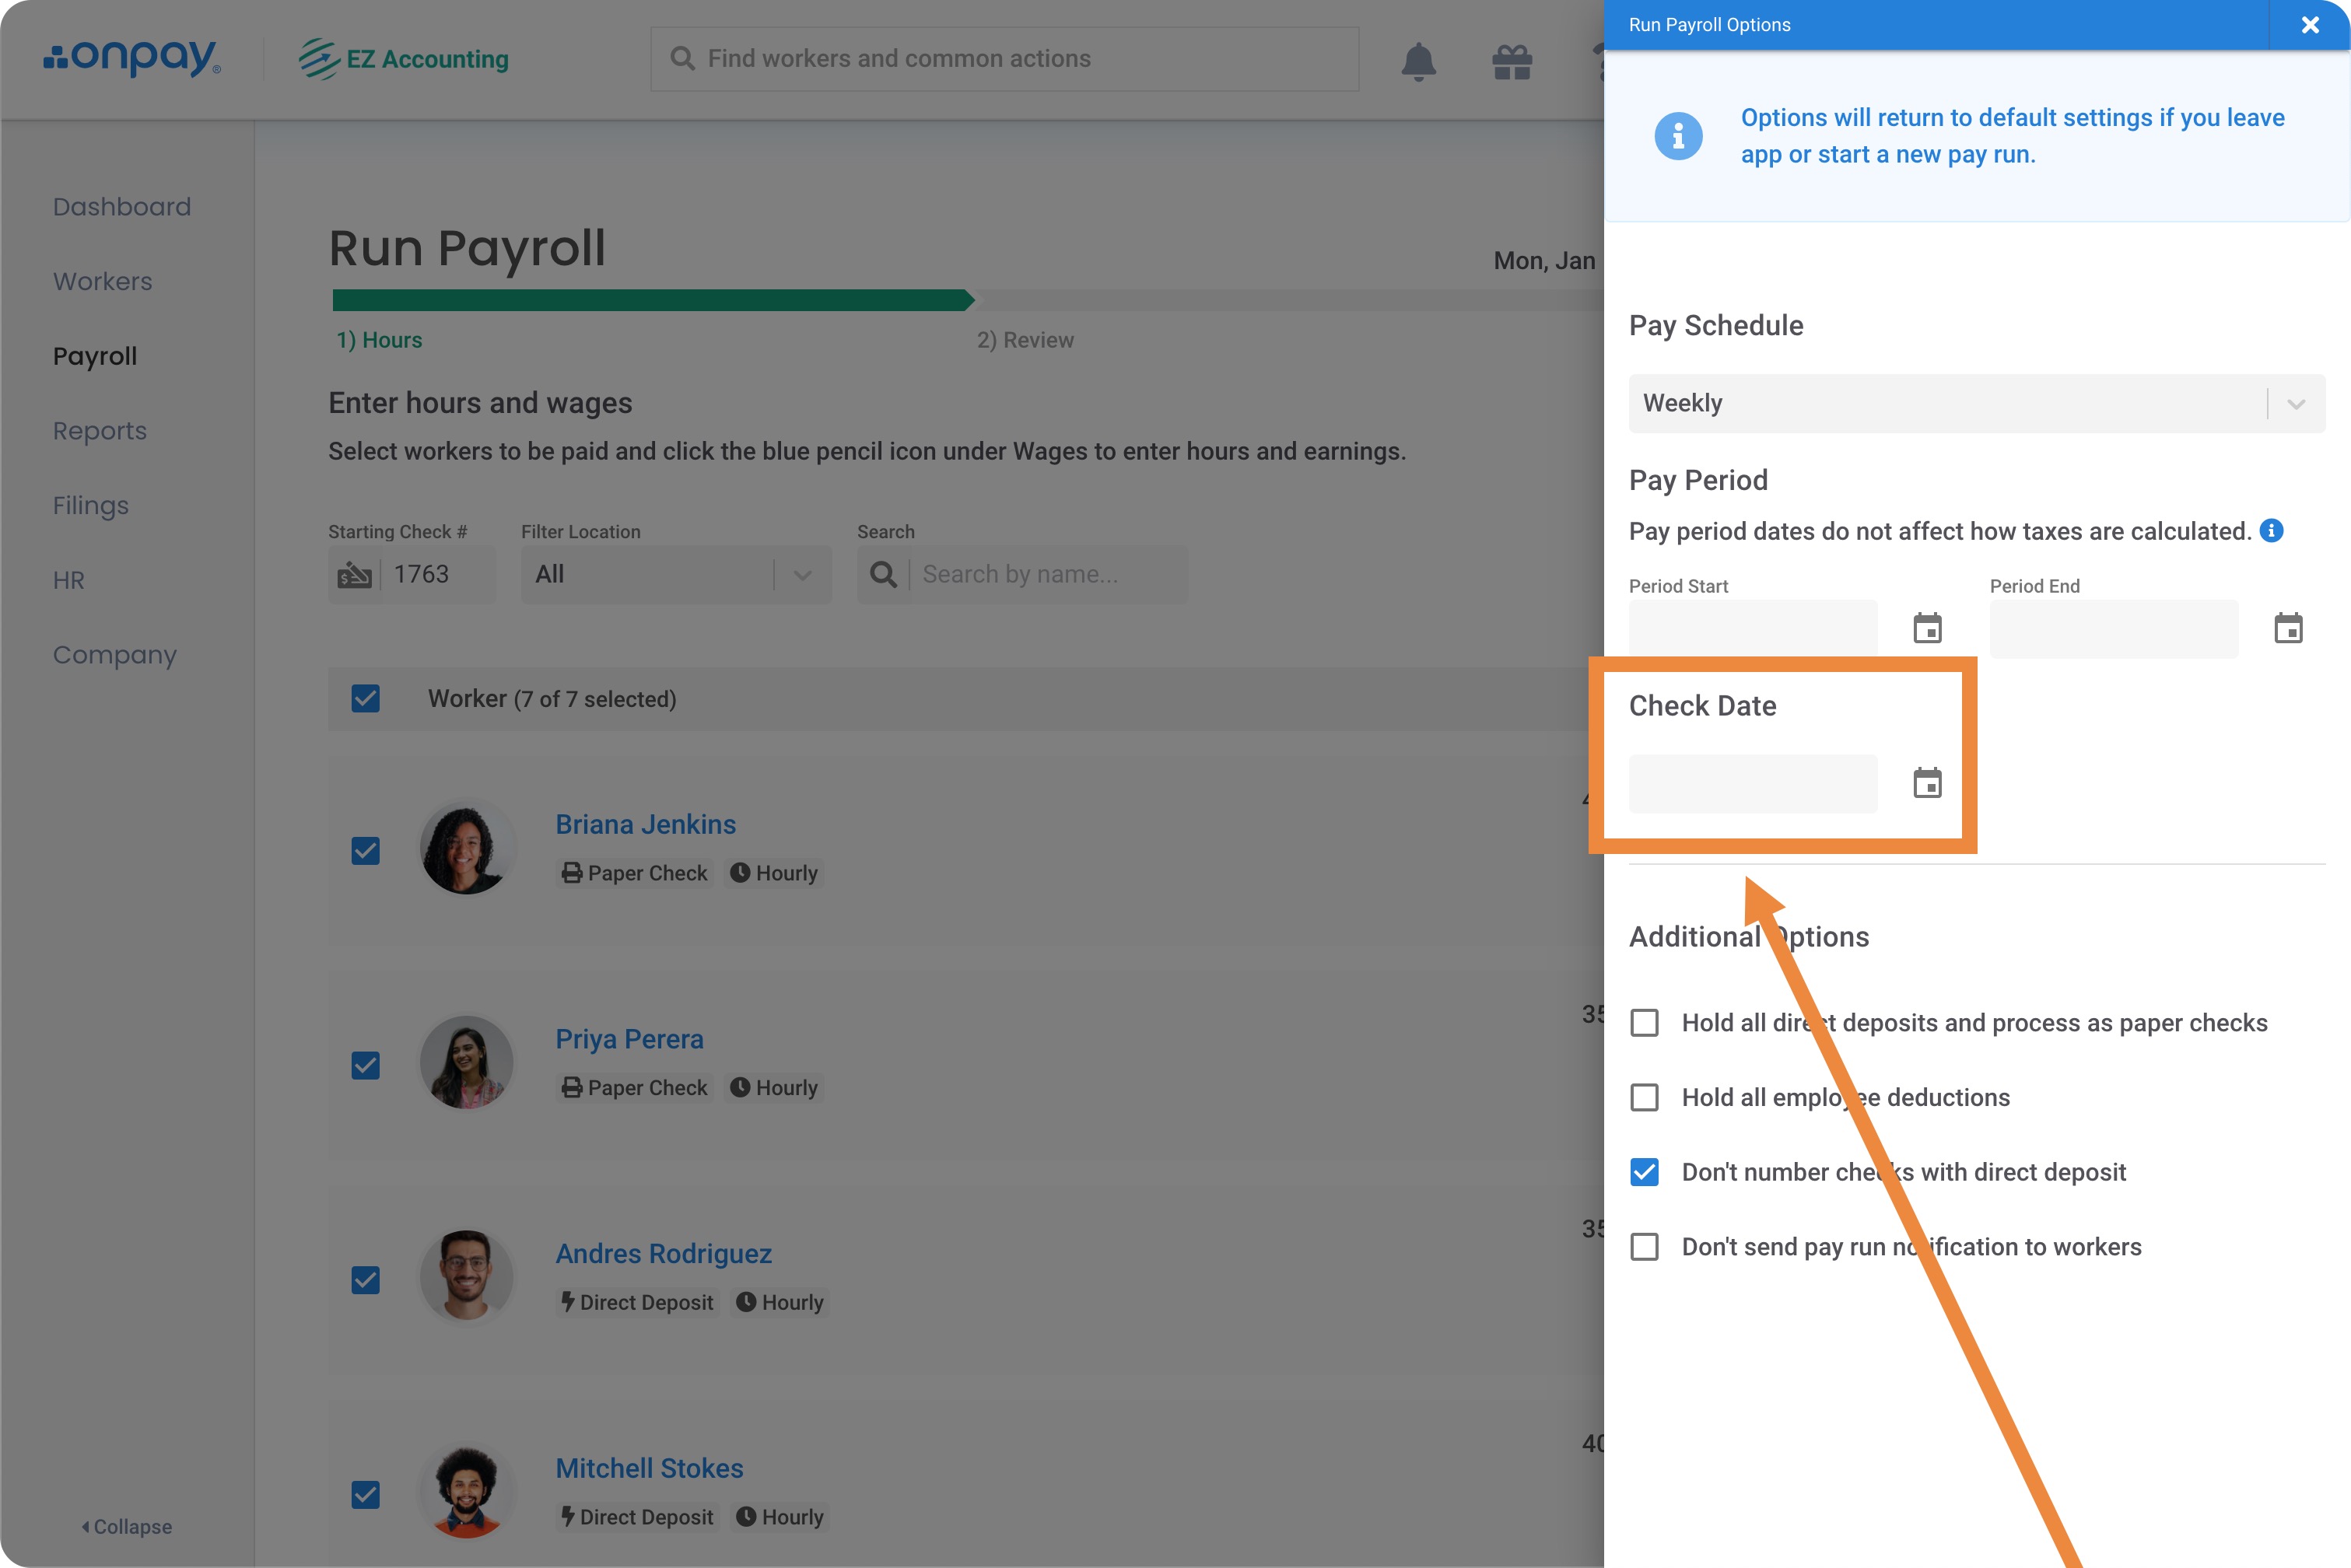
Task: Open Workers section in sidebar
Action: coord(103,281)
